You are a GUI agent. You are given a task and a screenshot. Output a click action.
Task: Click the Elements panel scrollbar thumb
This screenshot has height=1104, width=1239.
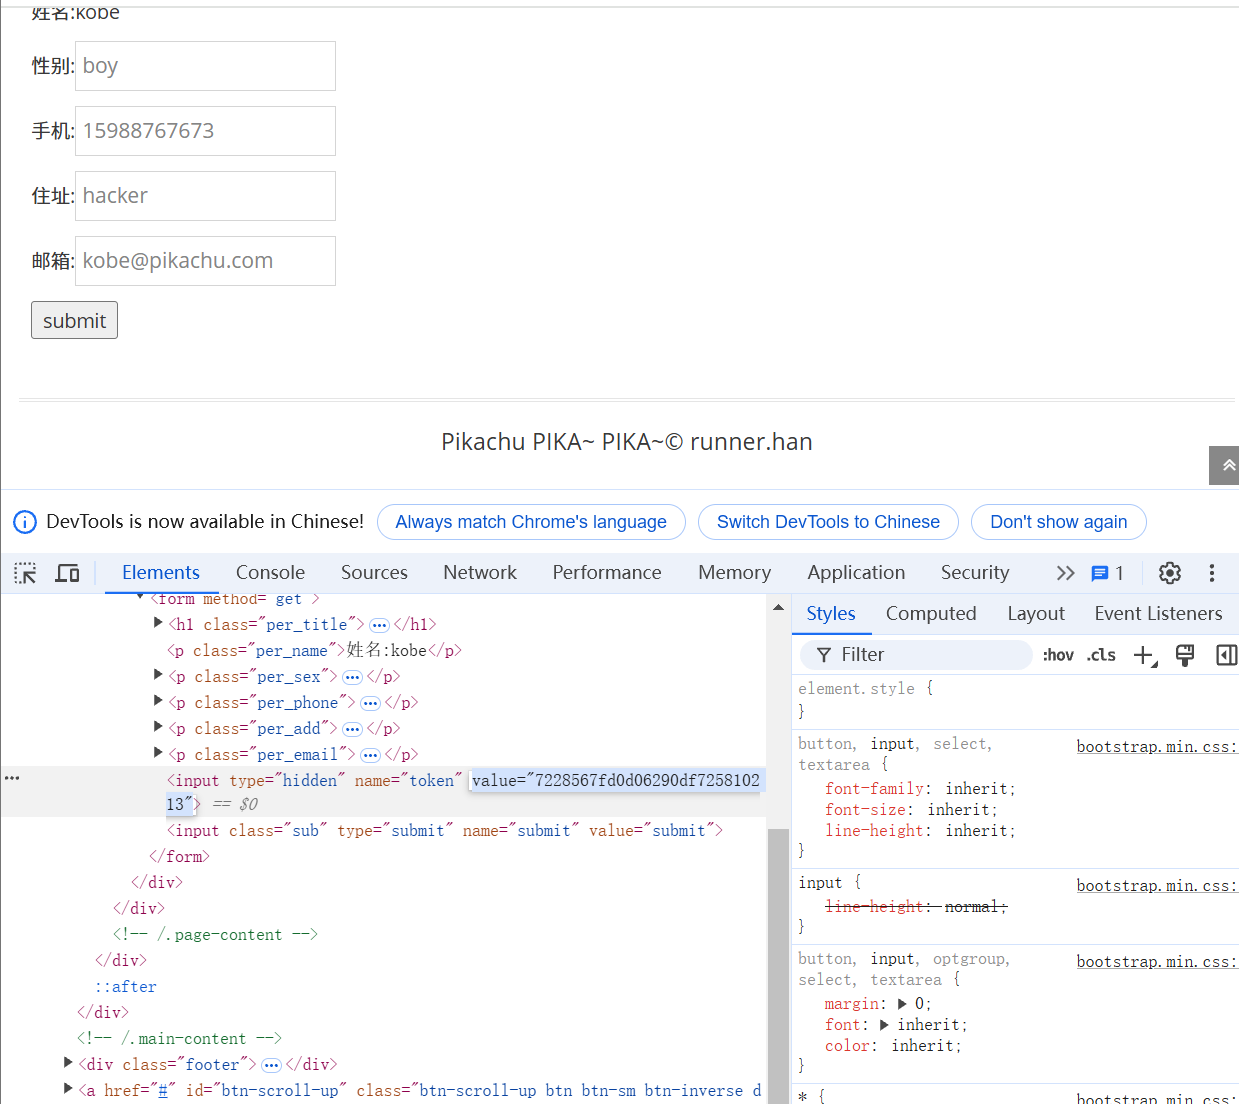tap(778, 965)
